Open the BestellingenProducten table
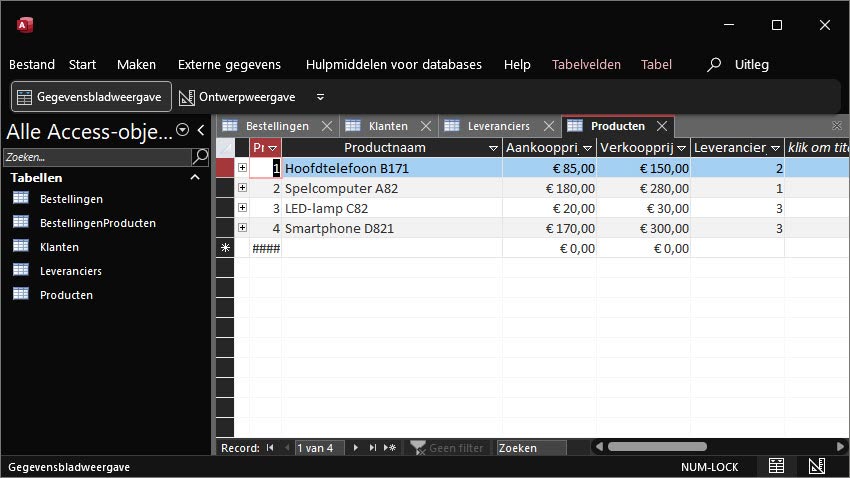This screenshot has width=850, height=478. click(x=84, y=223)
